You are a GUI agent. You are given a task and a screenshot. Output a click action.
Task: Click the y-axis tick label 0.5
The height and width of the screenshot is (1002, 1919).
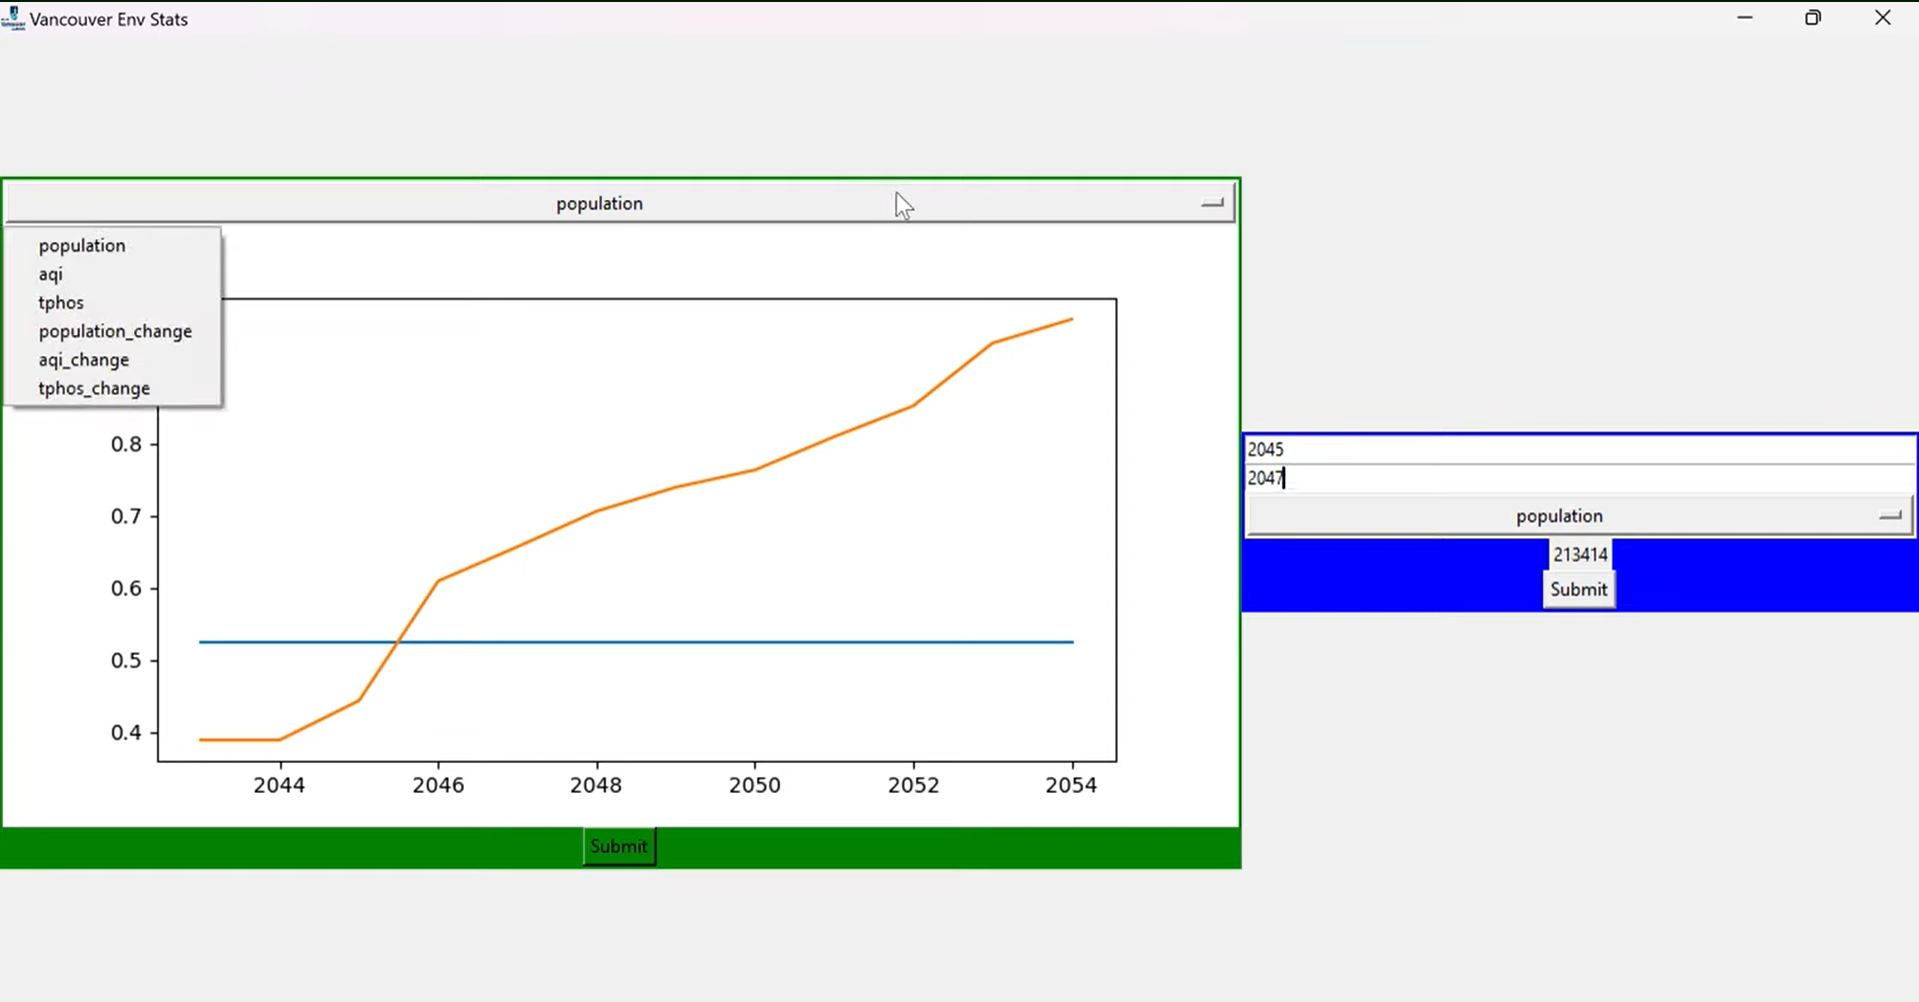point(126,660)
